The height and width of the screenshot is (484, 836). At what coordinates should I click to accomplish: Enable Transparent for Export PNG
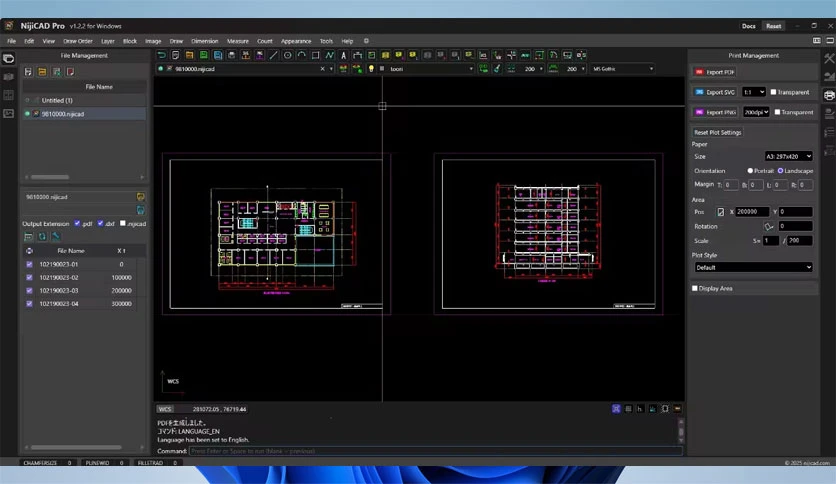tap(777, 112)
